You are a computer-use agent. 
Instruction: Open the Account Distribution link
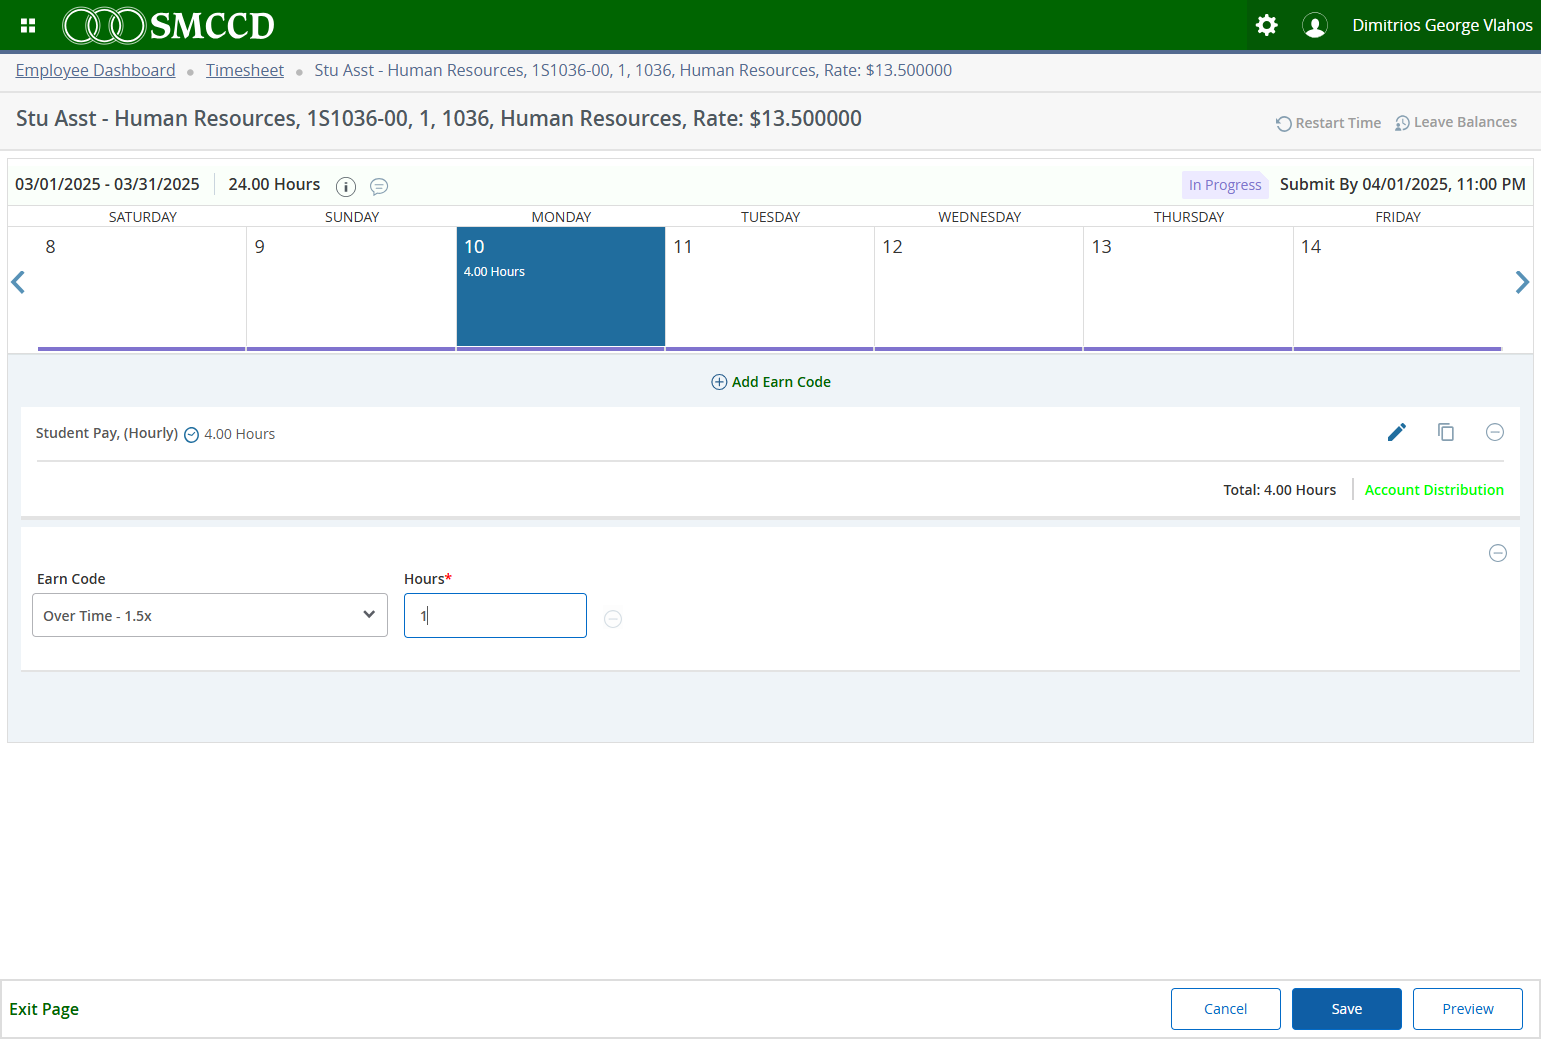tap(1434, 490)
